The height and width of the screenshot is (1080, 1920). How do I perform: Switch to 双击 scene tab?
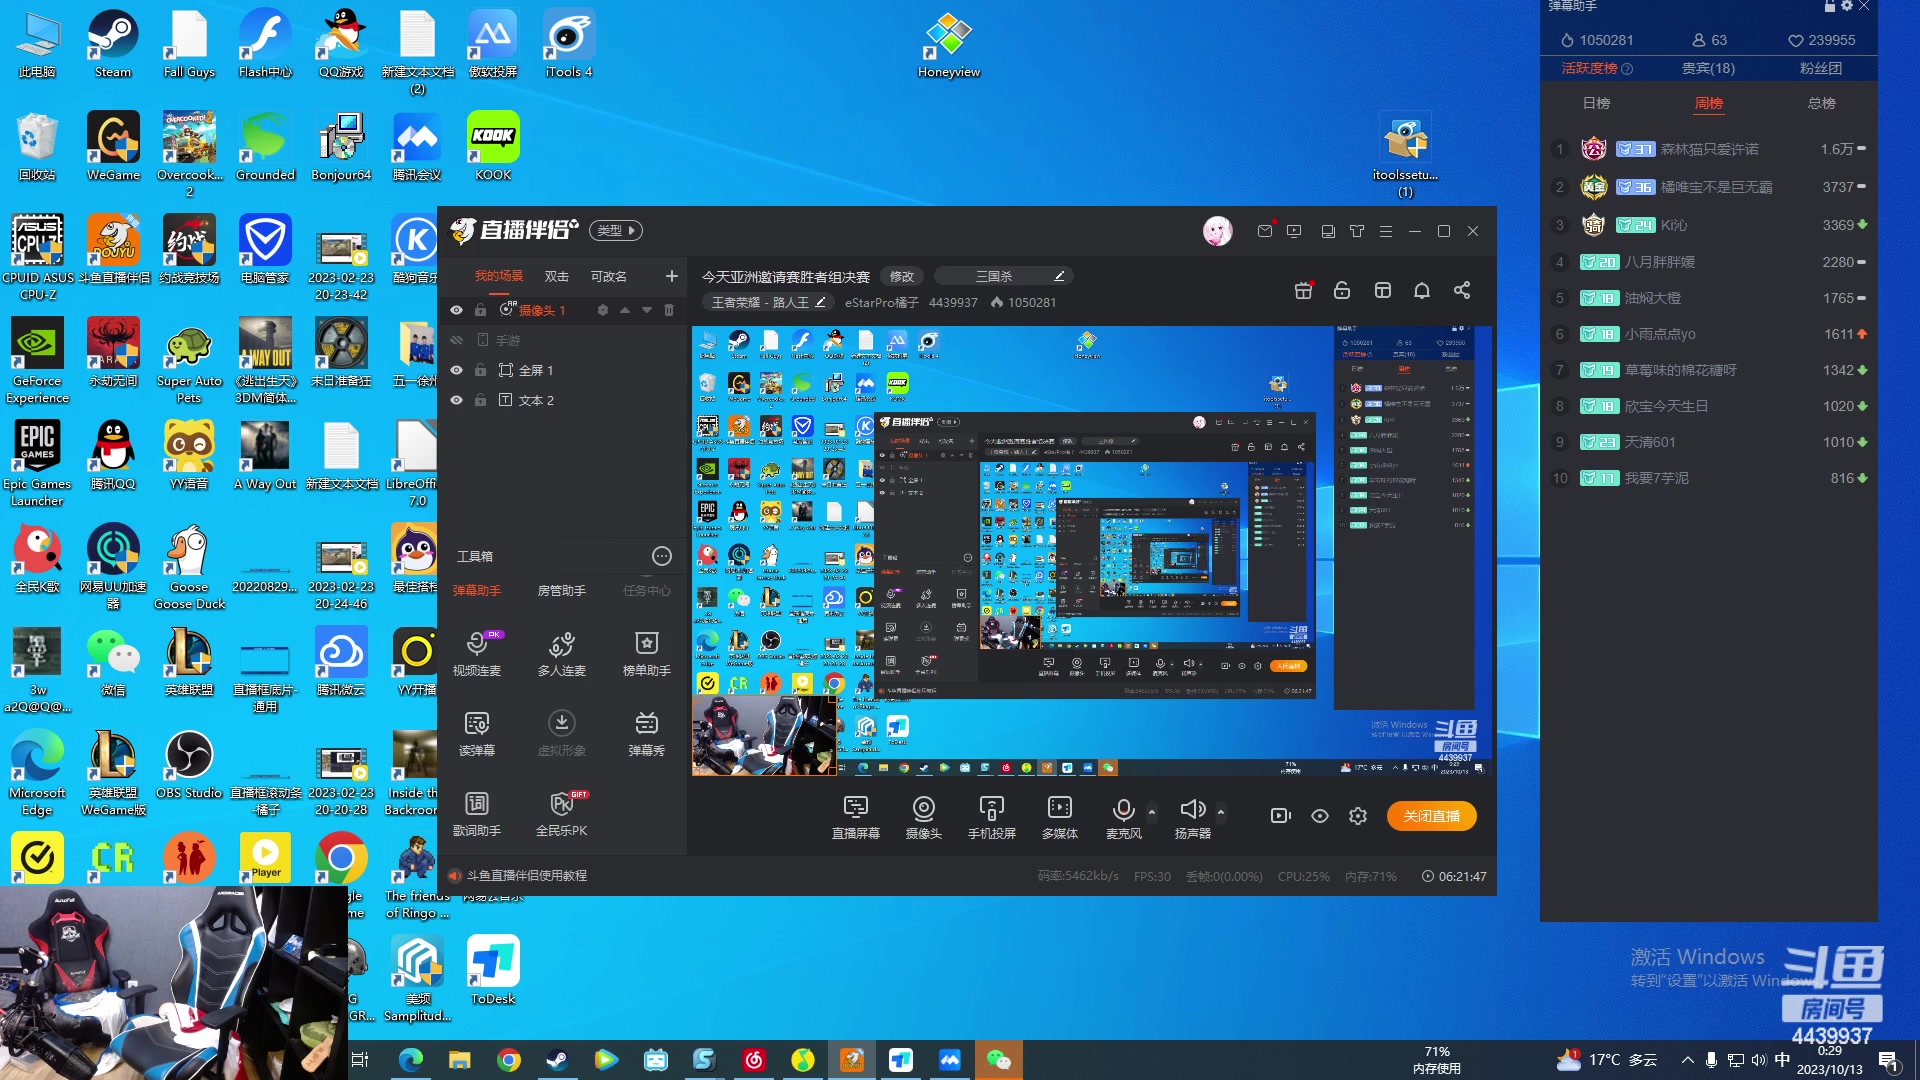click(556, 276)
